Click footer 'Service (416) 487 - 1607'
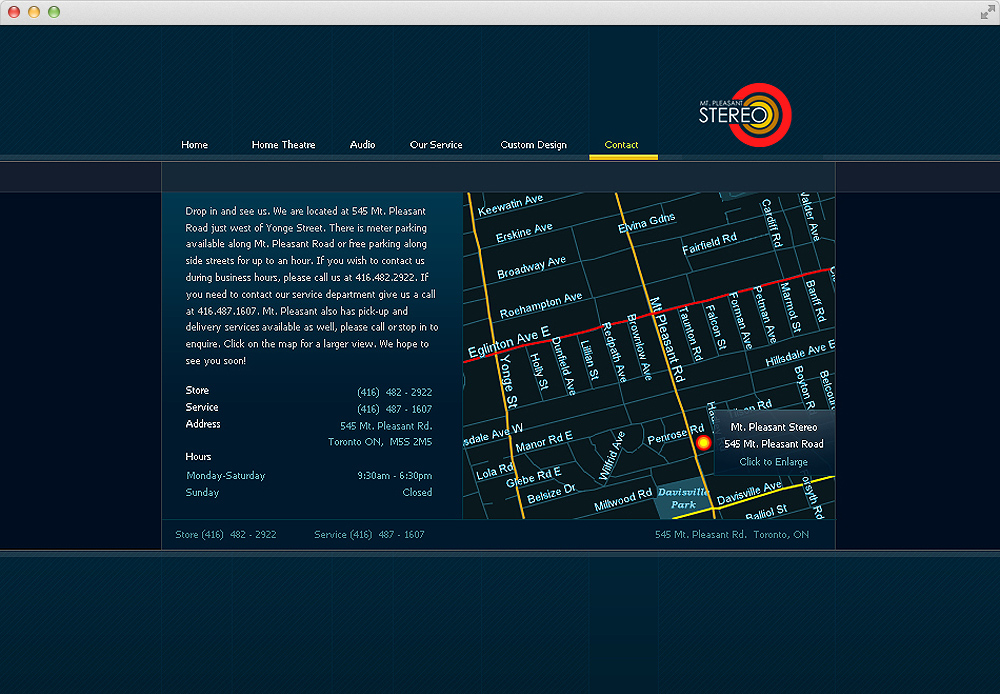 point(369,535)
